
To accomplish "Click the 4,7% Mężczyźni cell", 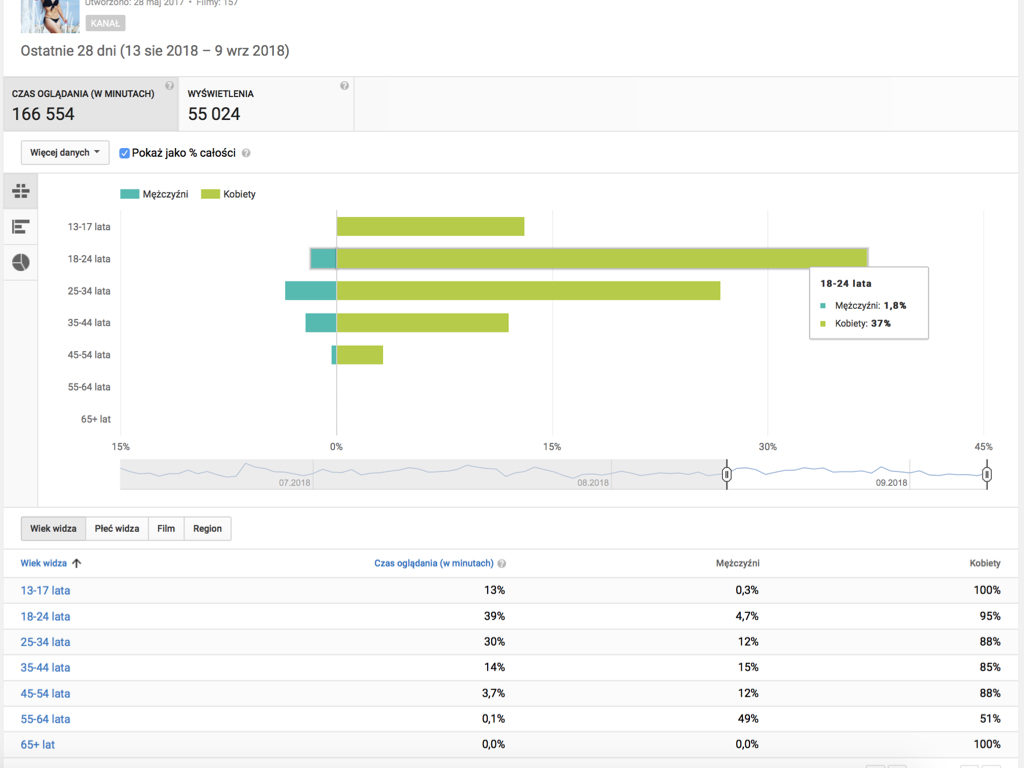I will click(747, 616).
